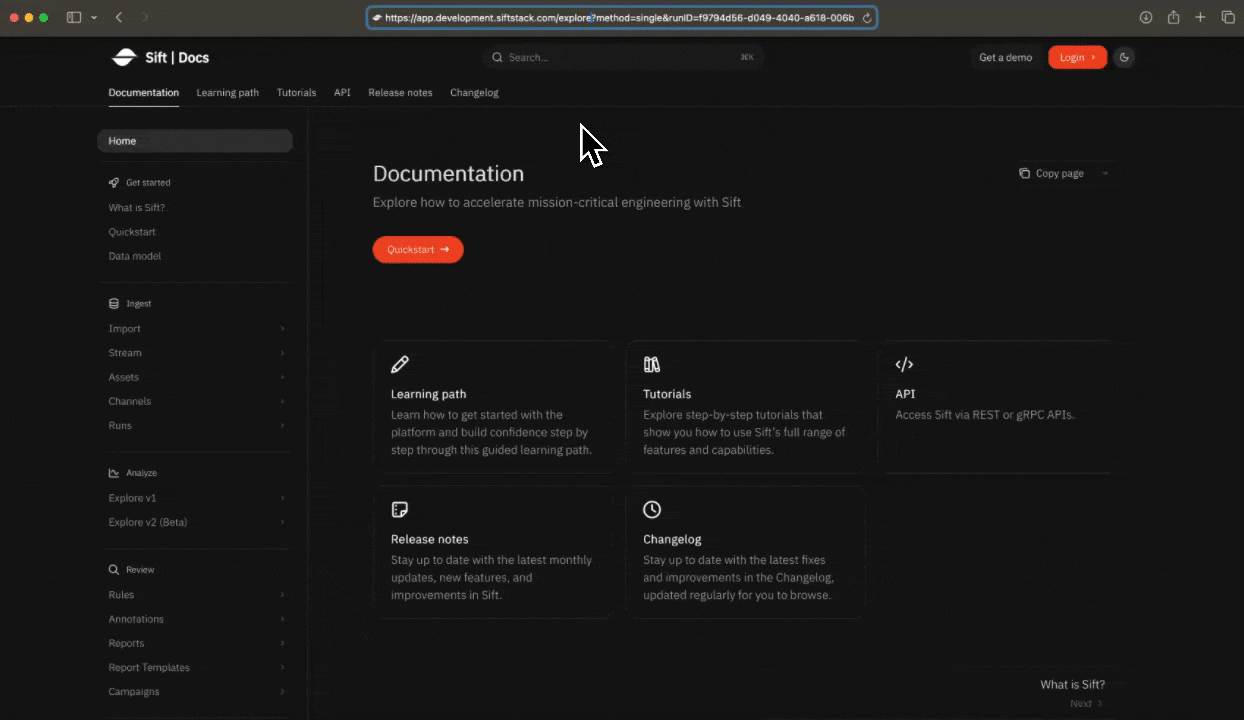Image resolution: width=1244 pixels, height=720 pixels.
Task: Click the Review magnifier icon
Action: pos(114,570)
